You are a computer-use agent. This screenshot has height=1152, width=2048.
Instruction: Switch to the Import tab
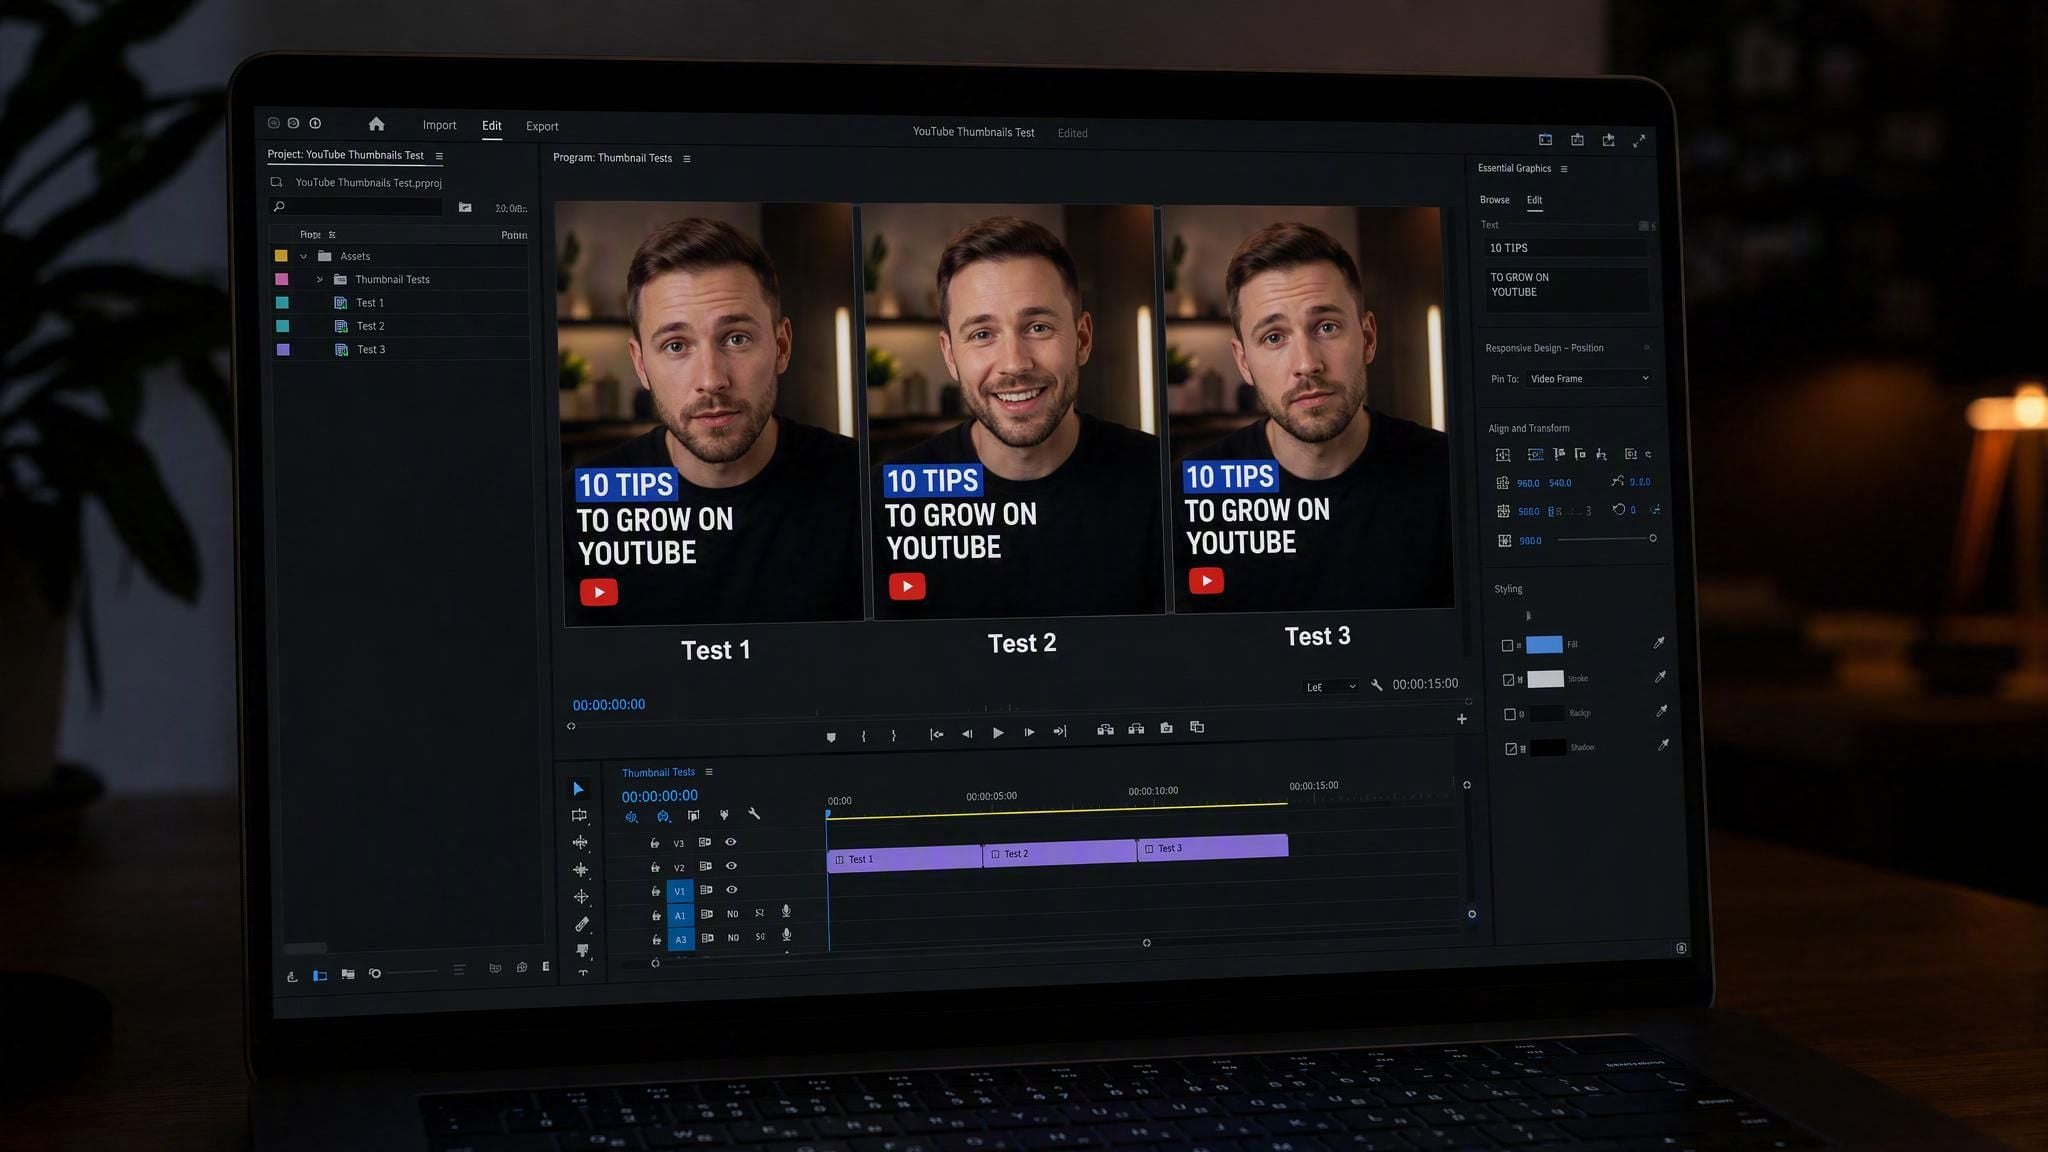coord(439,125)
